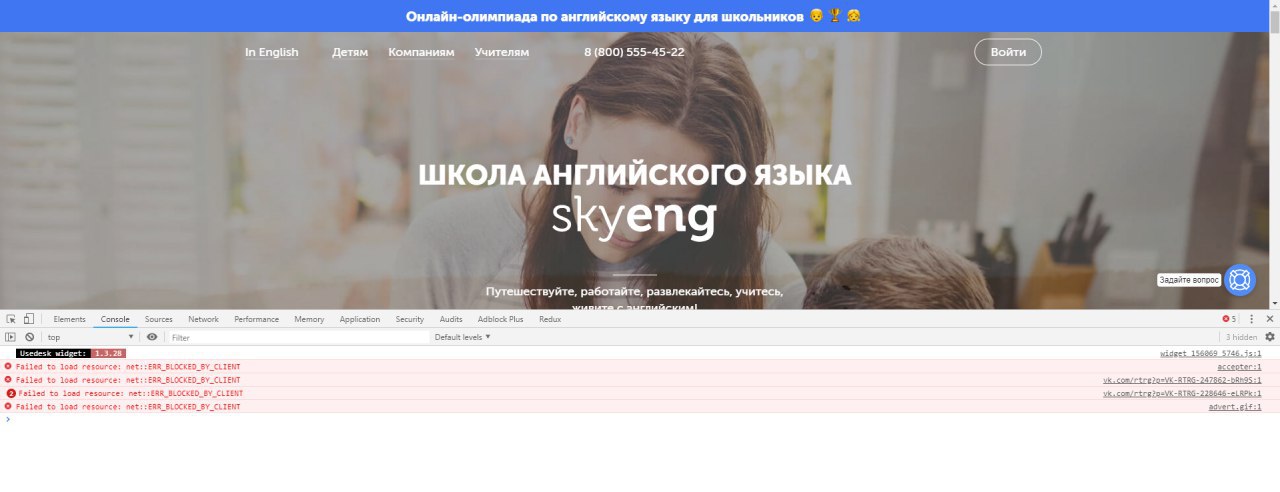Screen dimensions: 1280x492
Task: Open the In English link
Action: coord(272,52)
